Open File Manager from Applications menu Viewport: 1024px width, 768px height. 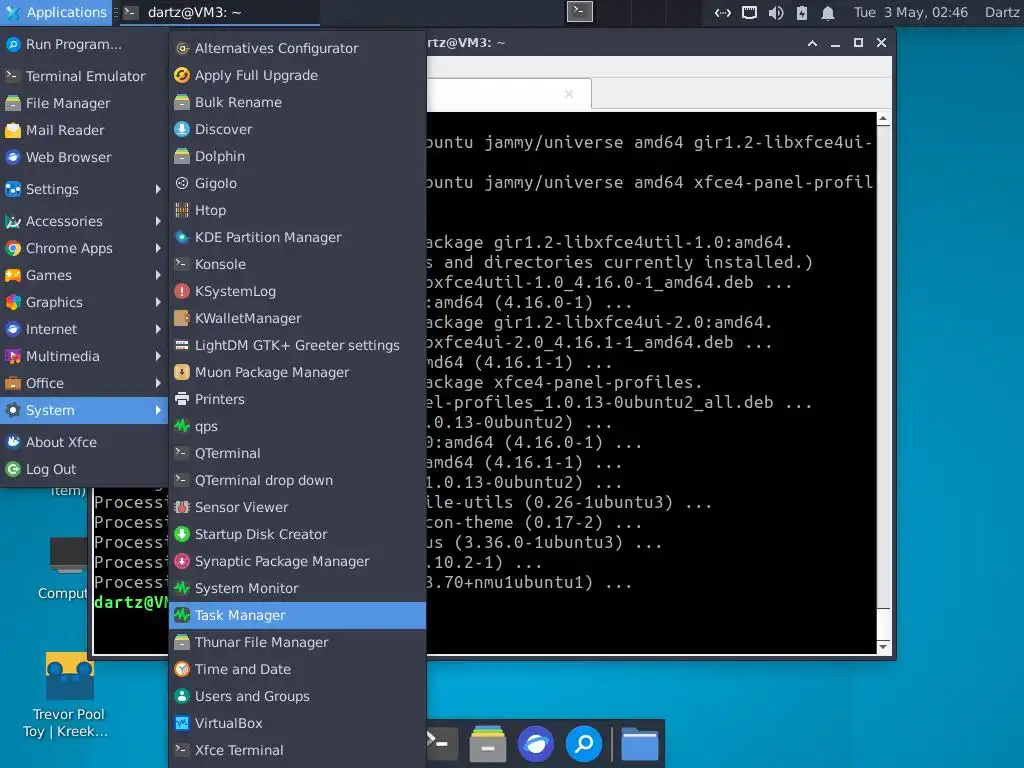84,103
